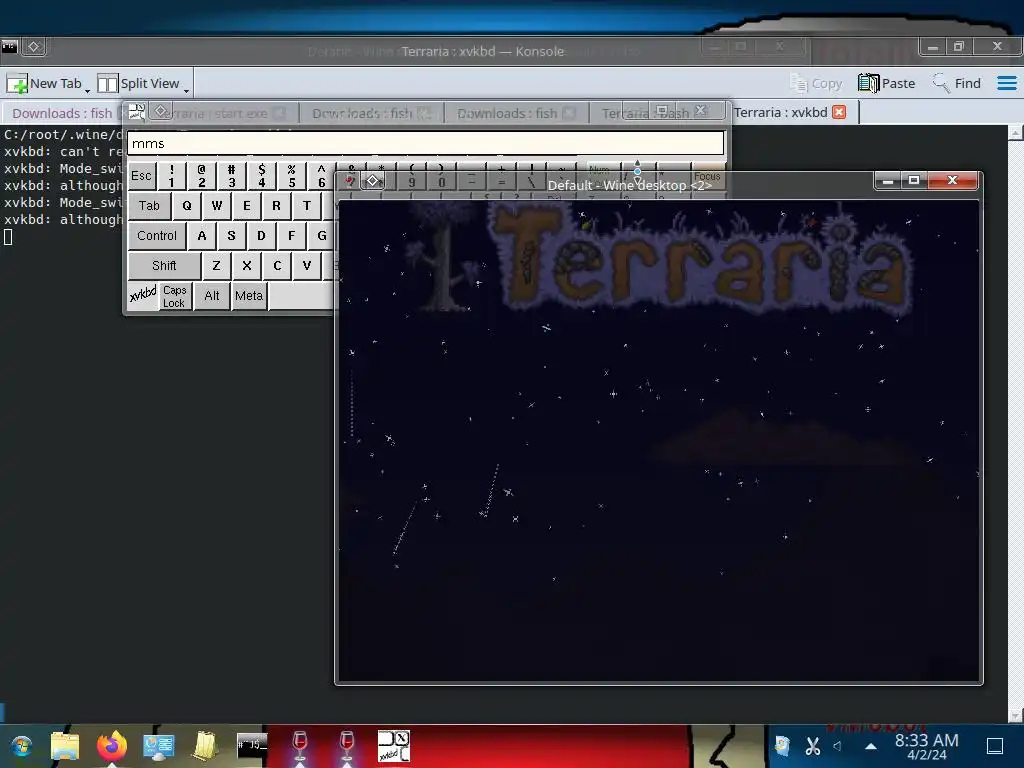Click the % 5 key on xvkbd
The height and width of the screenshot is (768, 1024).
tap(291, 175)
